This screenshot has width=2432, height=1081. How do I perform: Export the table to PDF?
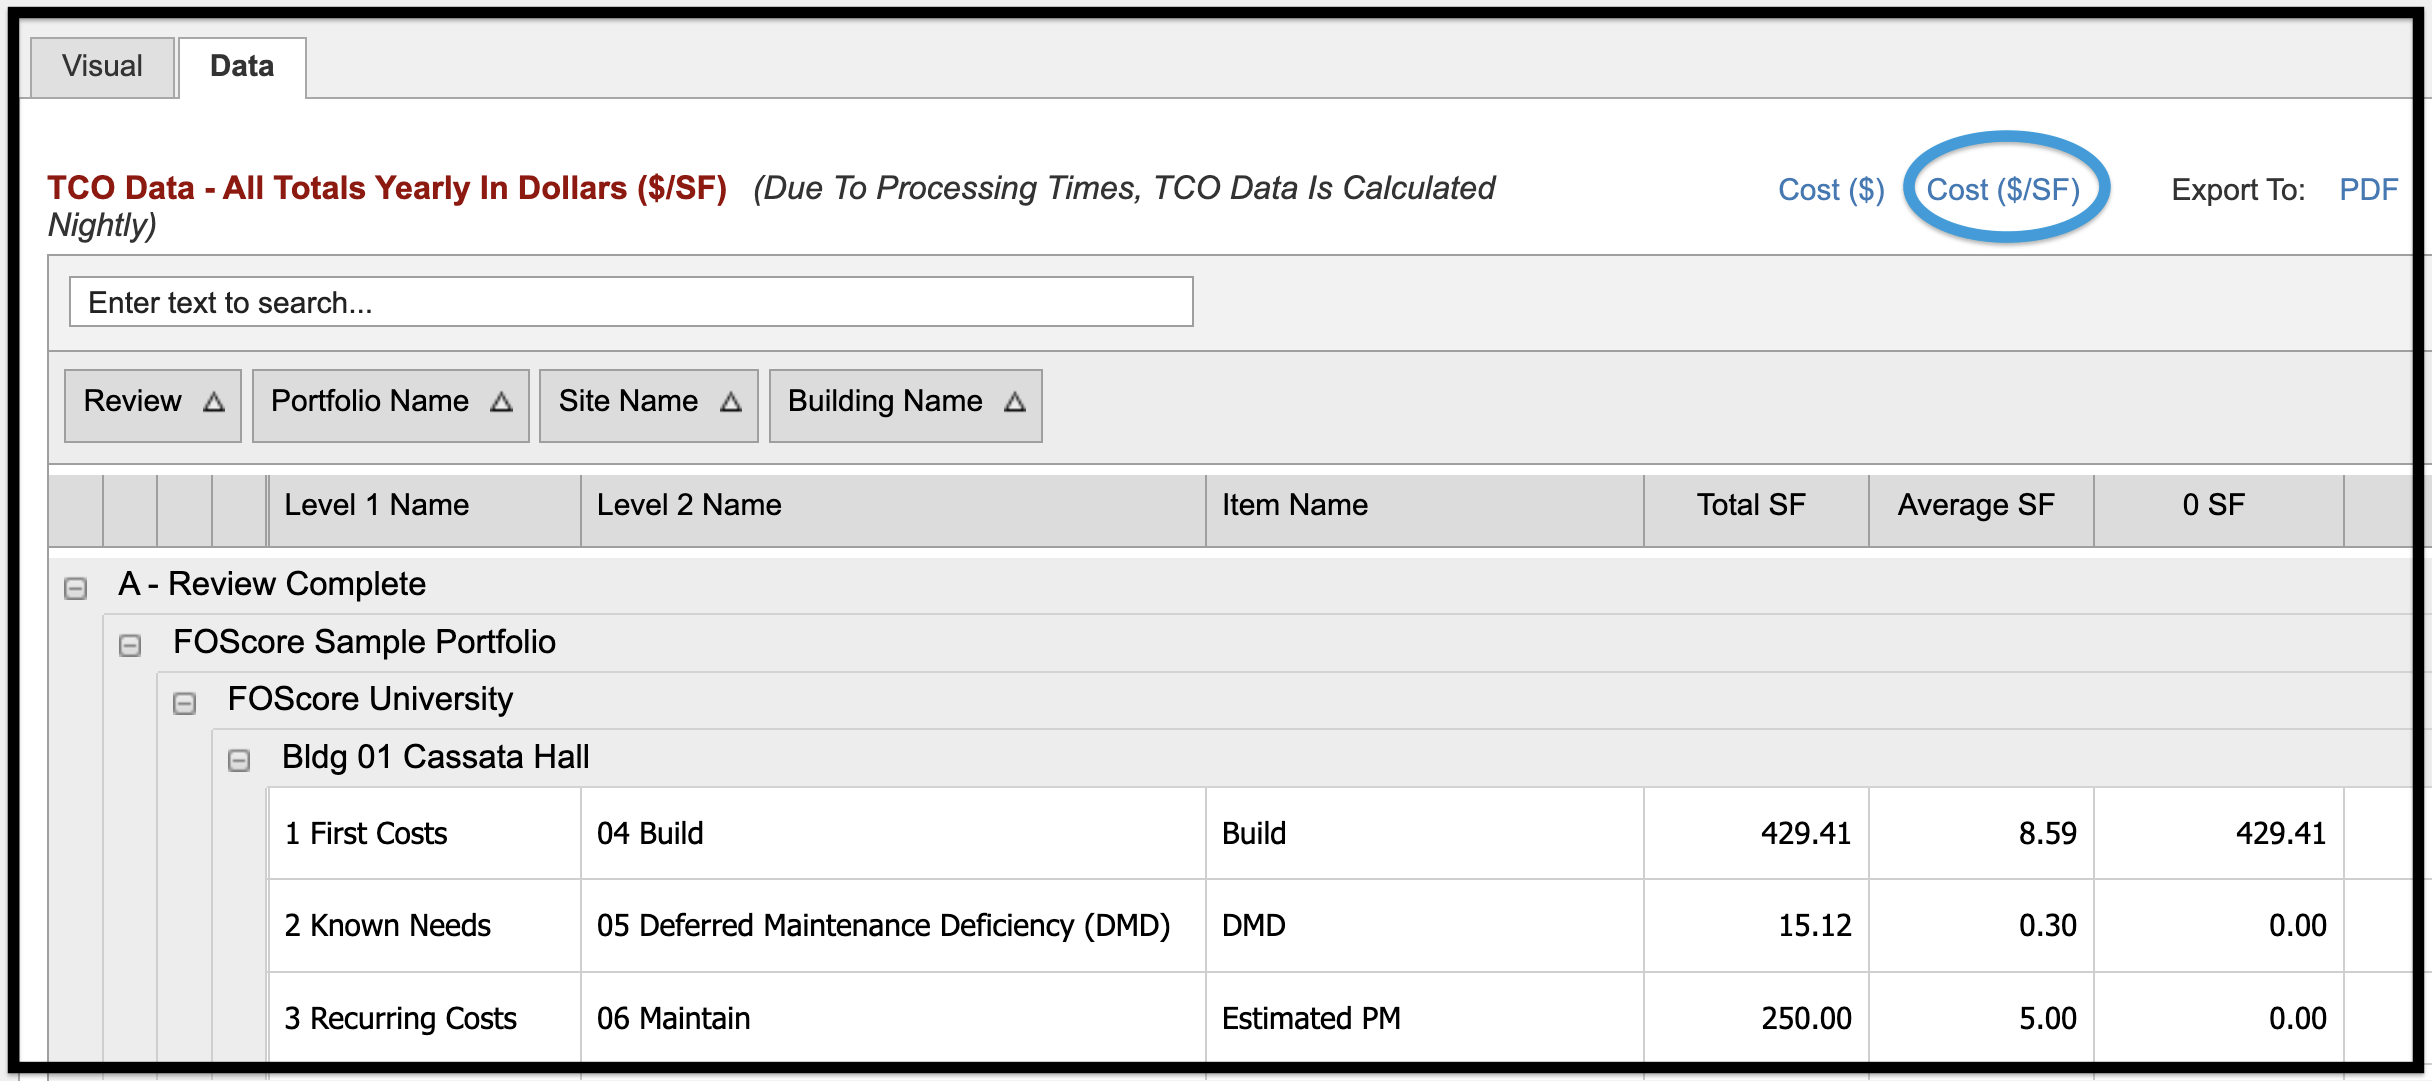(x=2368, y=189)
